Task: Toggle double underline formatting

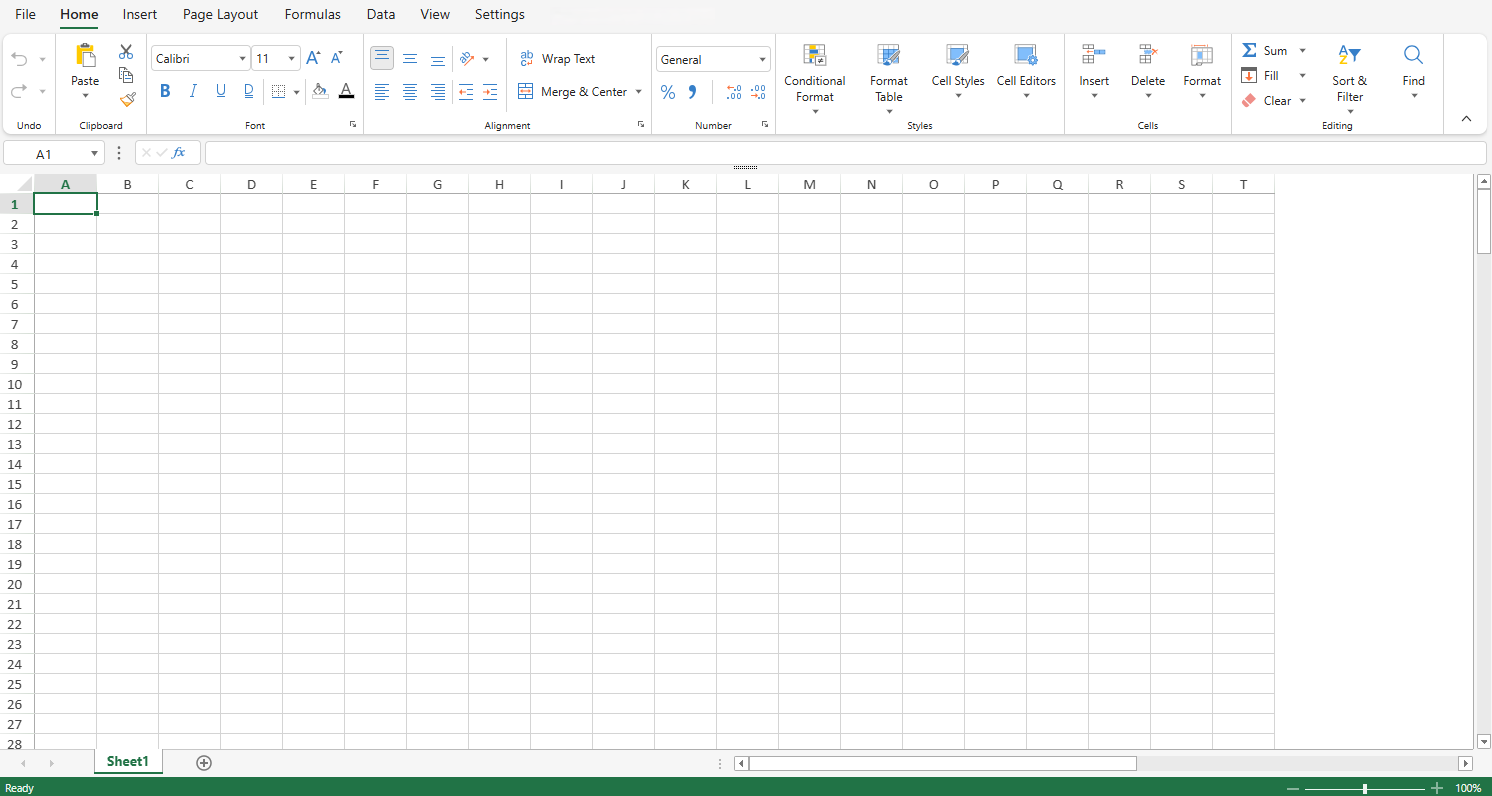Action: pyautogui.click(x=249, y=91)
